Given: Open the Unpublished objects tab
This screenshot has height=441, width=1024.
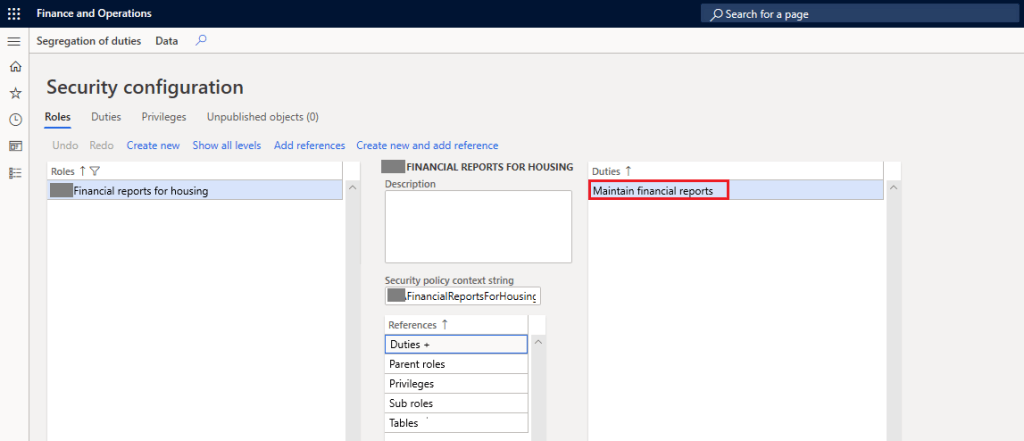Looking at the screenshot, I should 262,117.
